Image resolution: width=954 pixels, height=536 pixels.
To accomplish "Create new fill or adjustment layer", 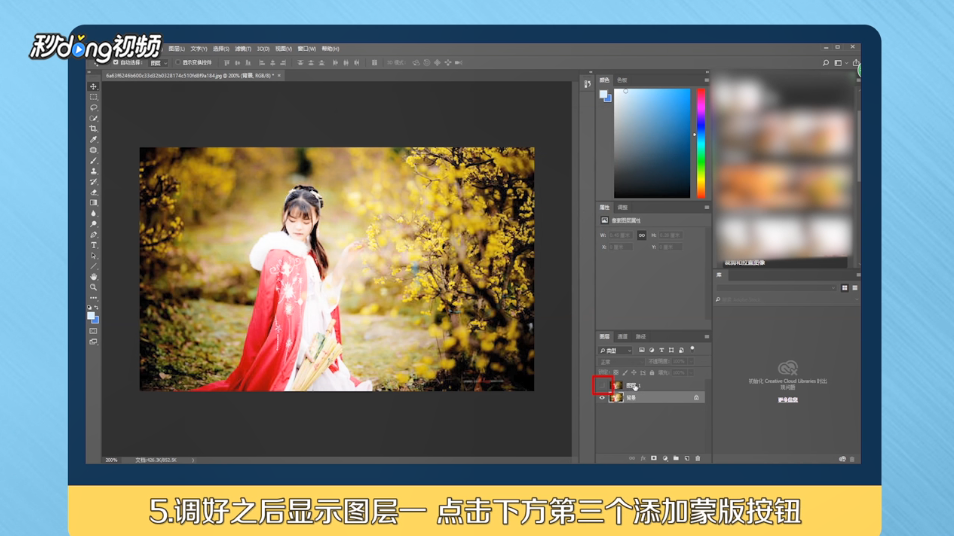I will click(x=665, y=458).
